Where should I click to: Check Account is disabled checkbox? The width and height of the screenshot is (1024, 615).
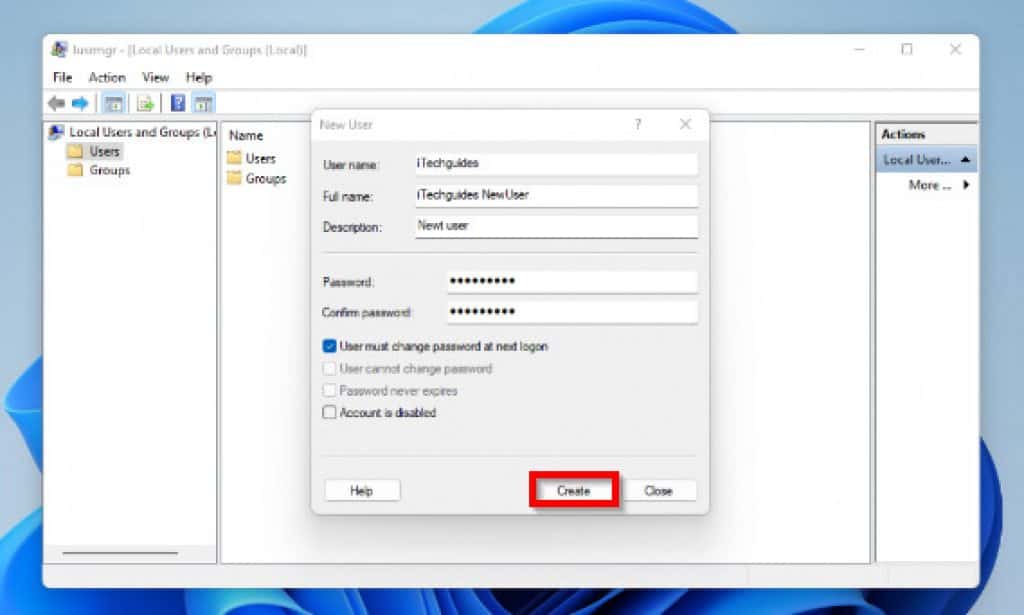(x=330, y=413)
